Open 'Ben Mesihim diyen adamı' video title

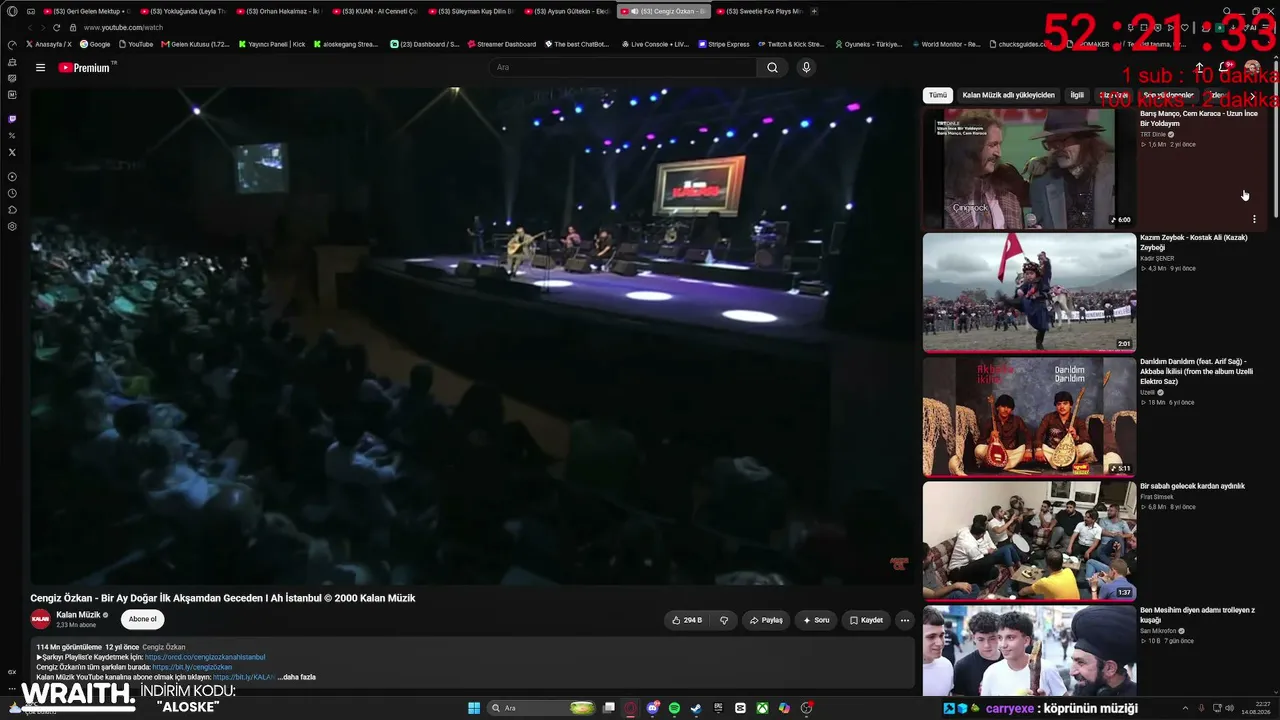(x=1197, y=614)
